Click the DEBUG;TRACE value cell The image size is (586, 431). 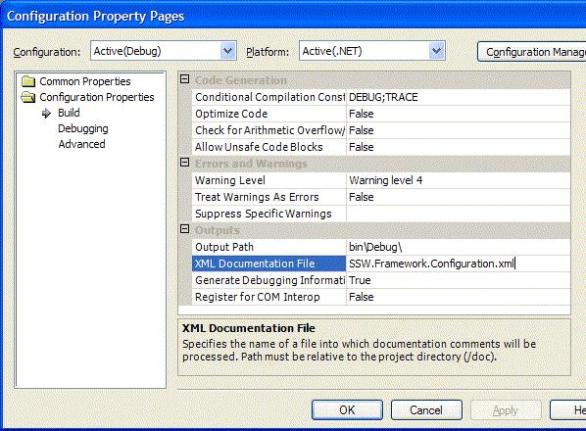pos(458,97)
